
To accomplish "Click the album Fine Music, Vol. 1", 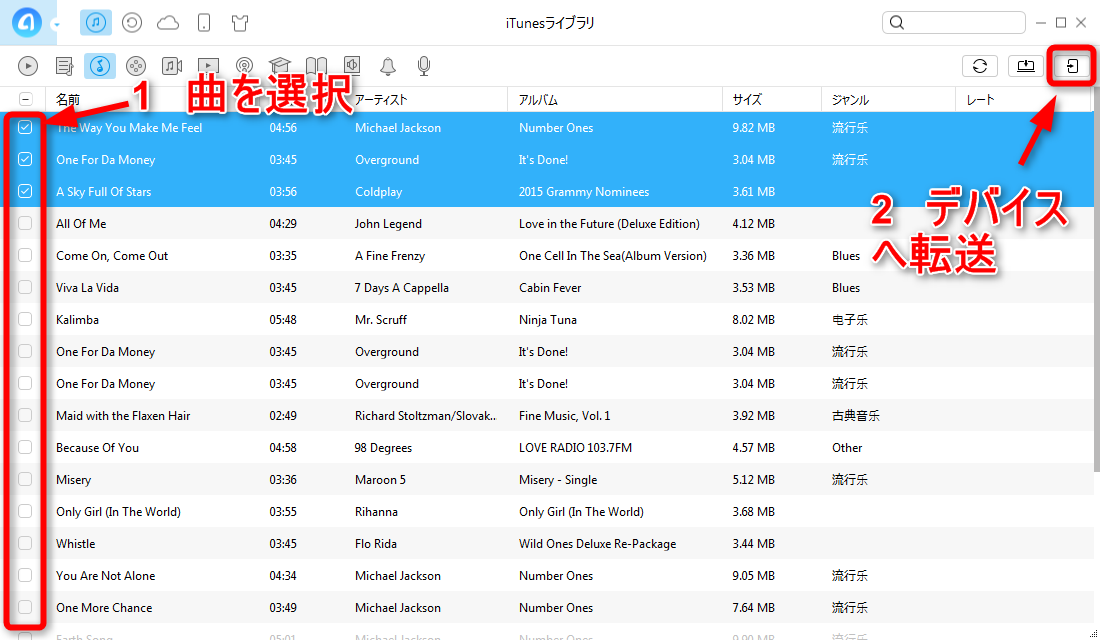I will click(x=565, y=416).
